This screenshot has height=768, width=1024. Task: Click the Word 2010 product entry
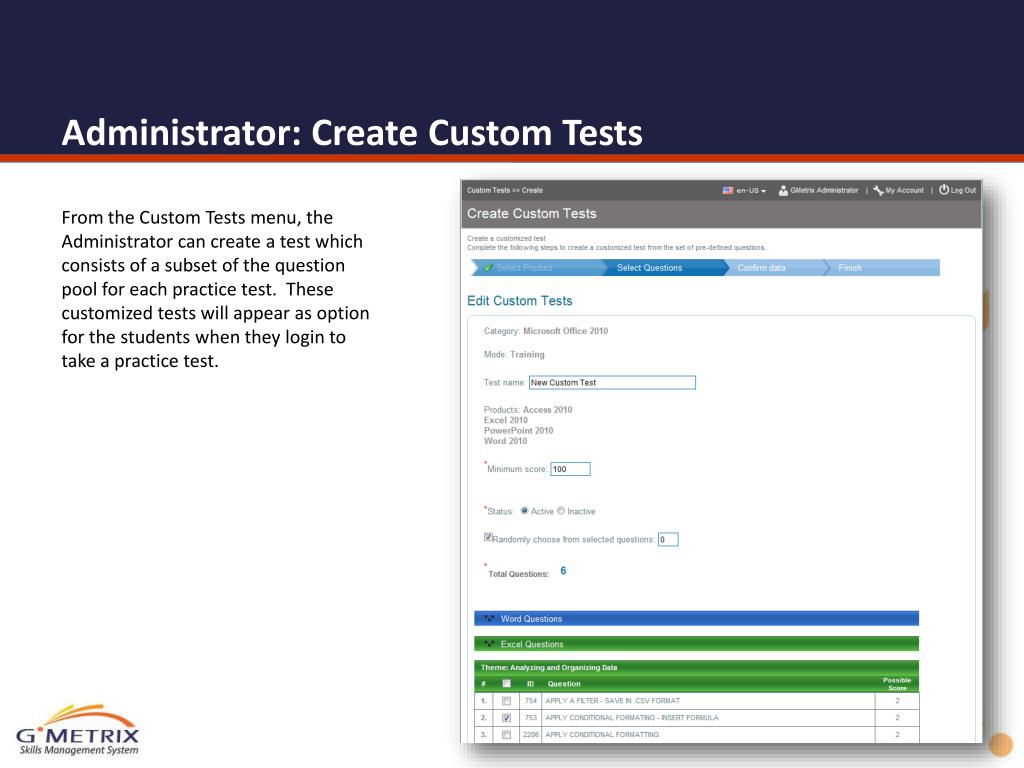(x=505, y=441)
